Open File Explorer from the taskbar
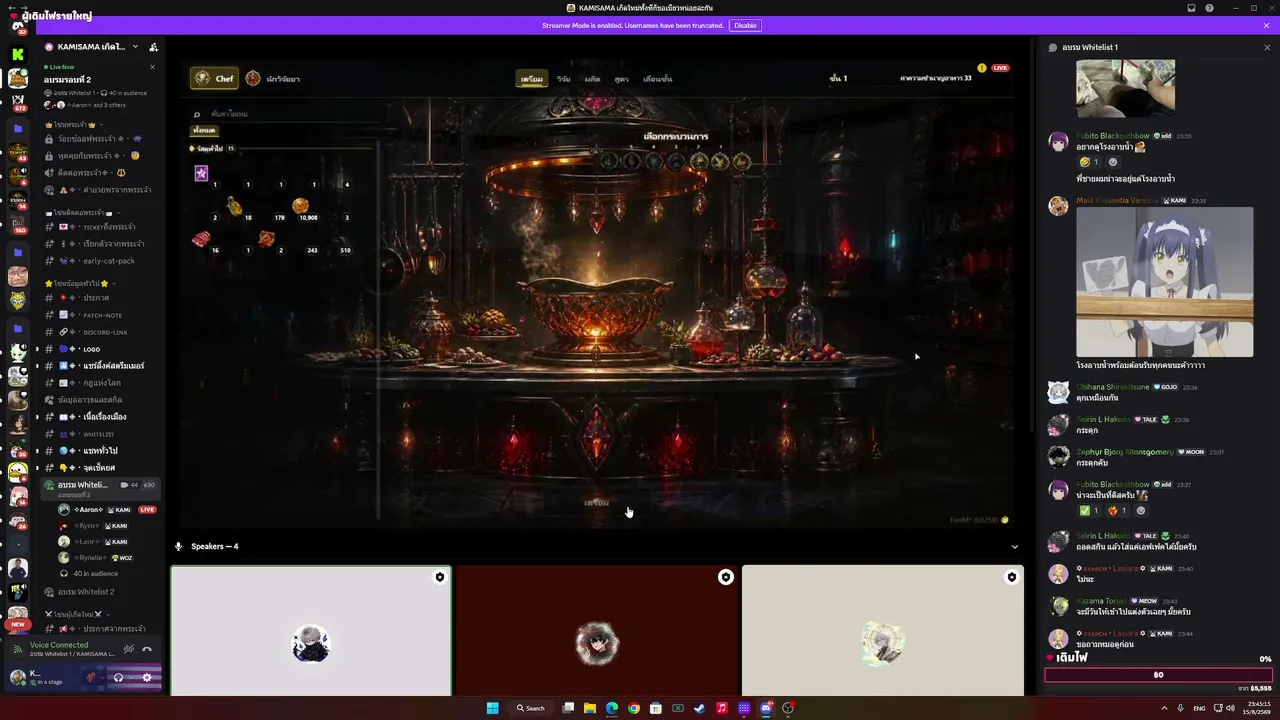 590,708
